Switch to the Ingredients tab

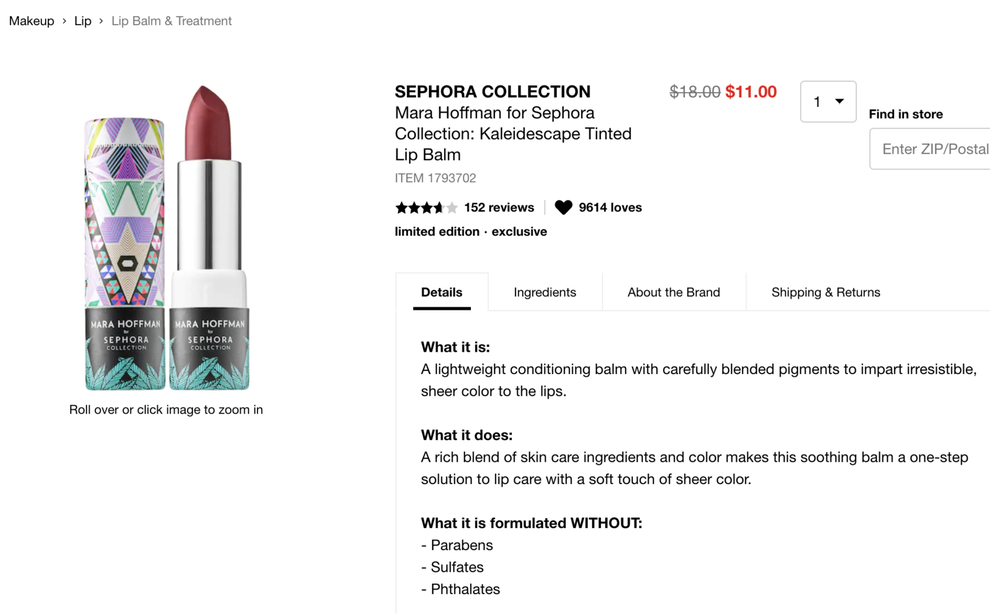pyautogui.click(x=545, y=292)
